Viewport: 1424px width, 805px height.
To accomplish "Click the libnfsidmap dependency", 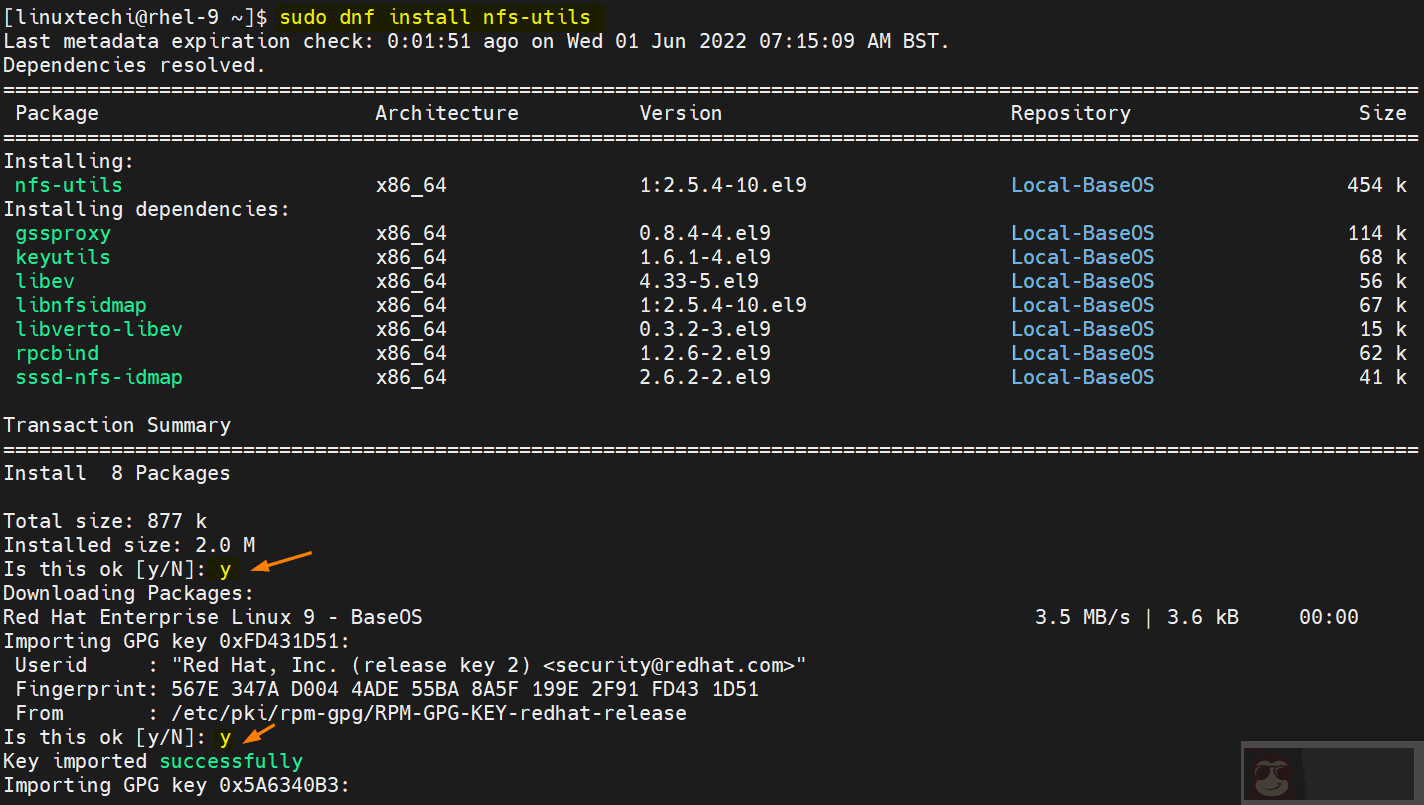I will point(81,305).
